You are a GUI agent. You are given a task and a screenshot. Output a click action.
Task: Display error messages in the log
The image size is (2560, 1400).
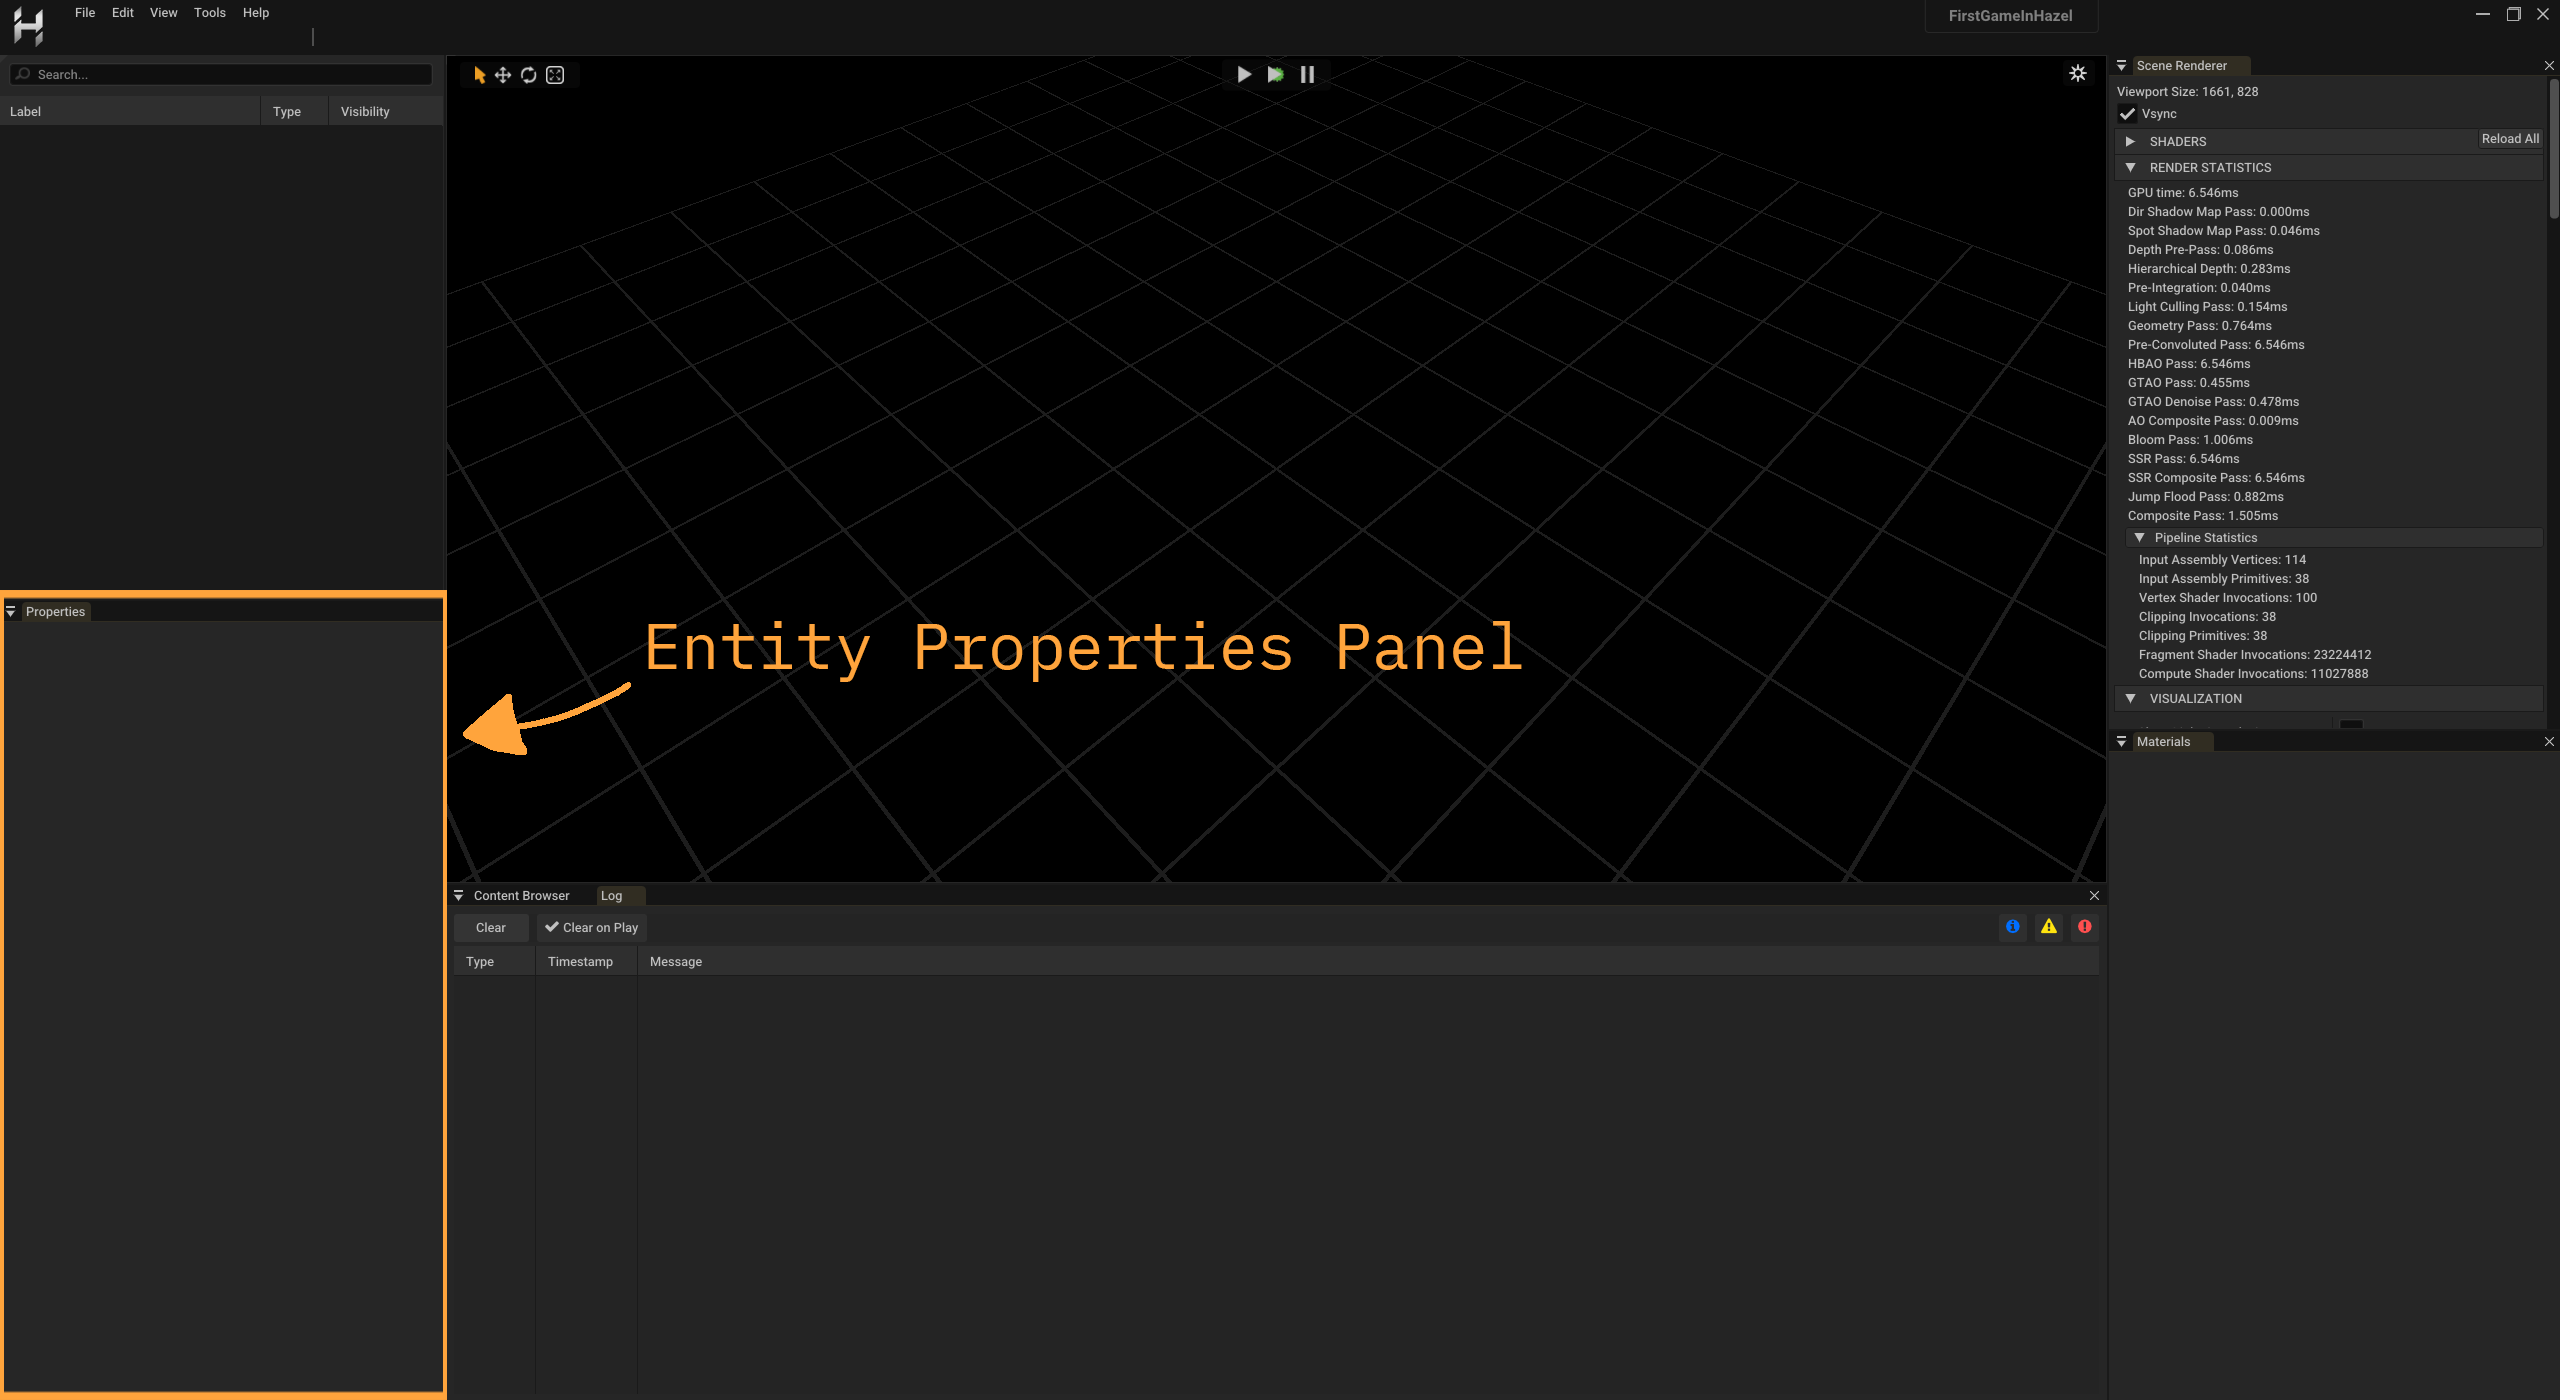tap(2084, 927)
